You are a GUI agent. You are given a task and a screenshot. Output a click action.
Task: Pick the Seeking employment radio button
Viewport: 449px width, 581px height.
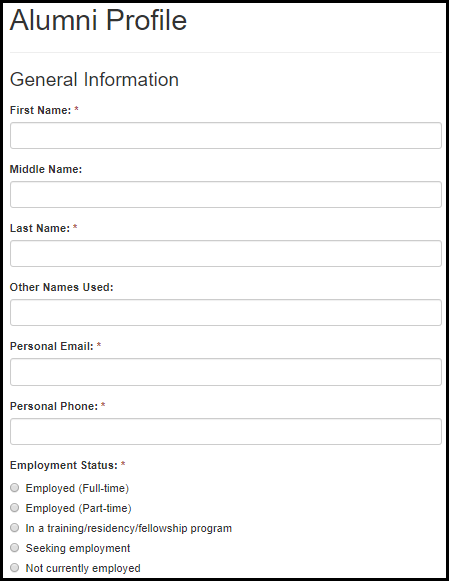14,547
